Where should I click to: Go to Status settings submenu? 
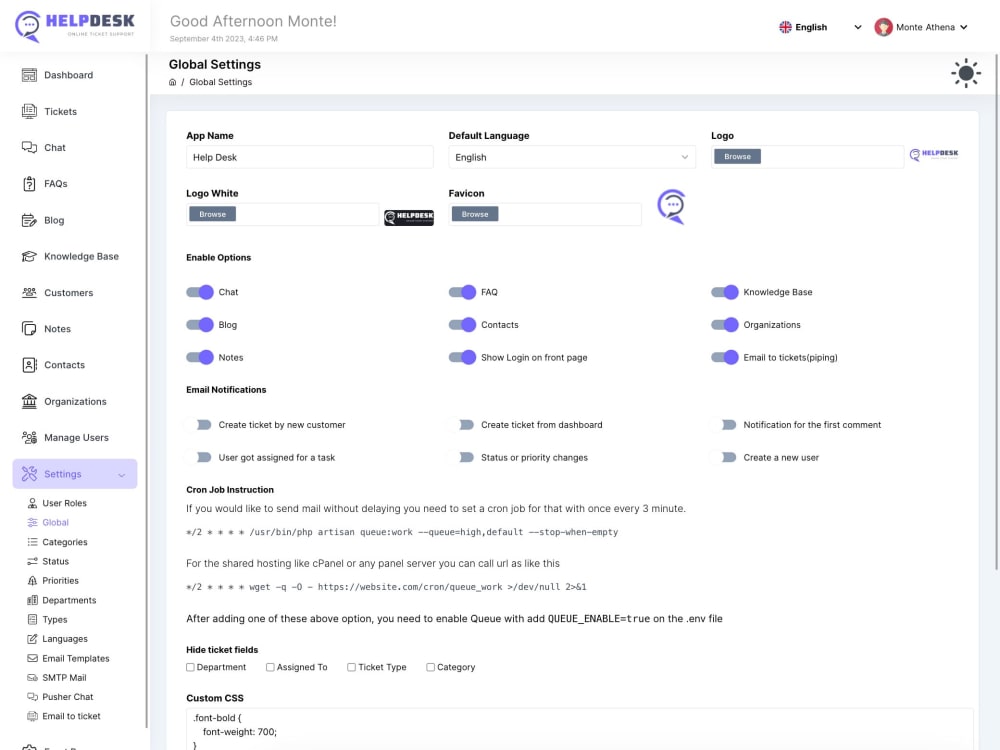[x=55, y=561]
